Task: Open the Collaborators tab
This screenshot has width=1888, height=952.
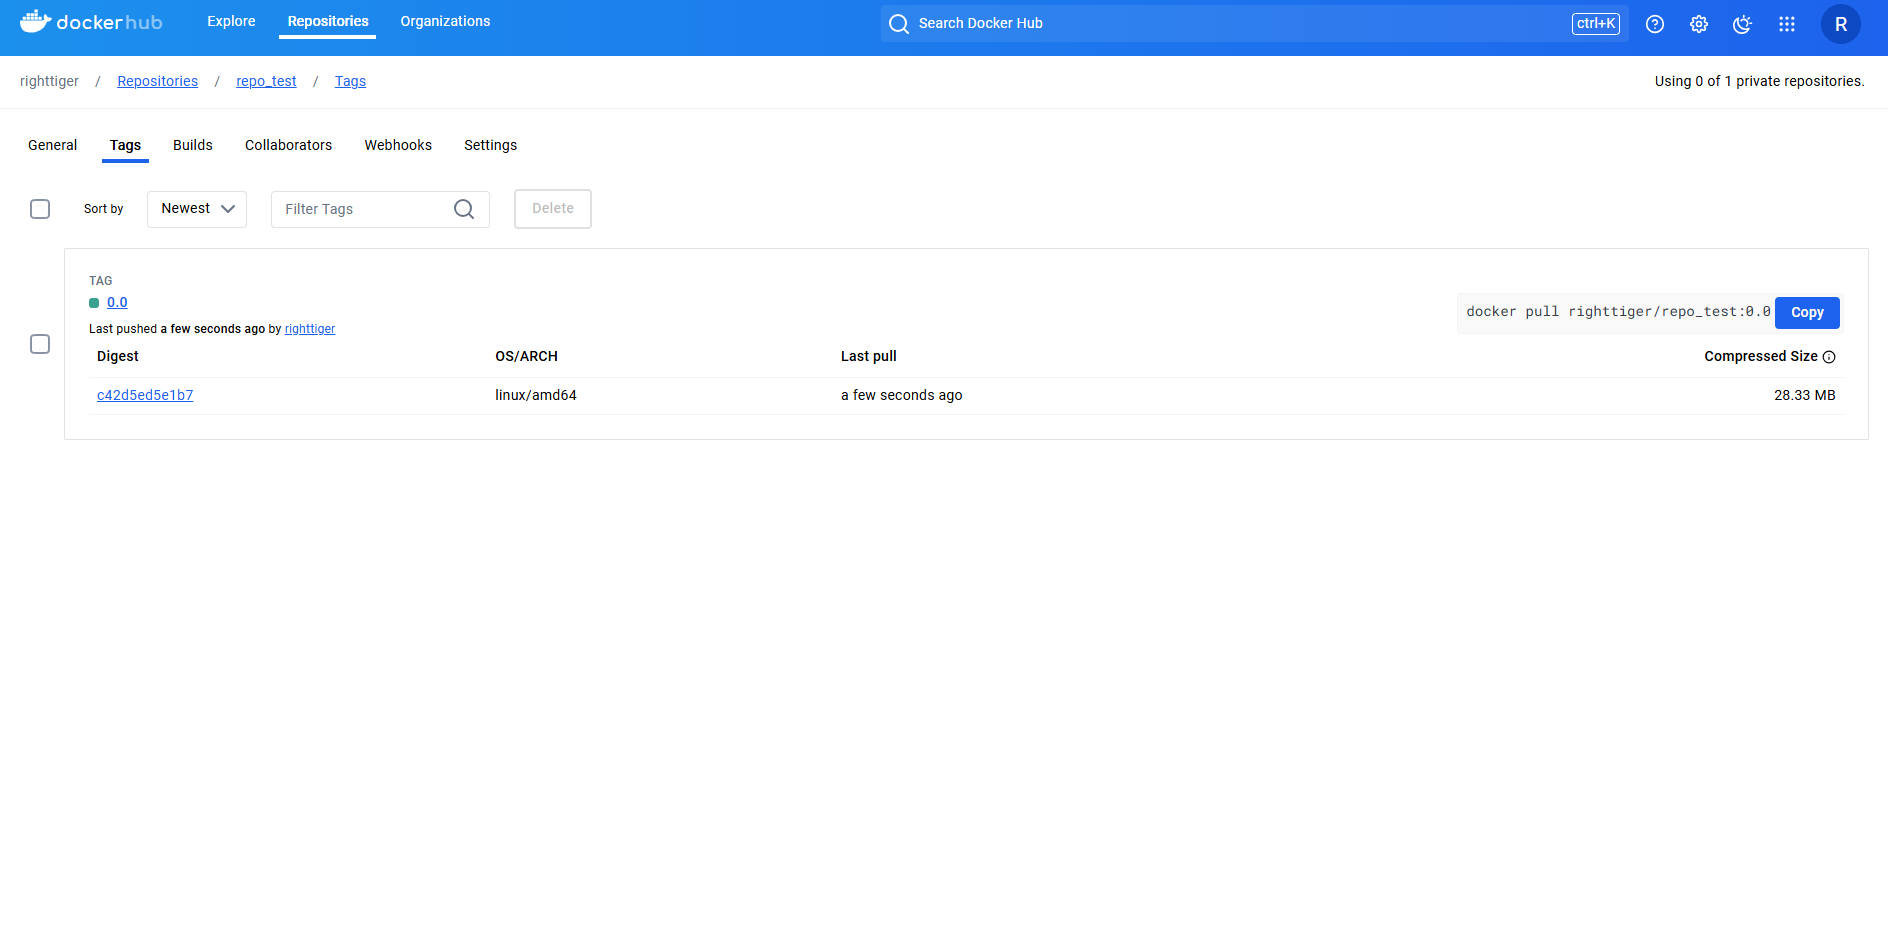Action: coord(288,145)
